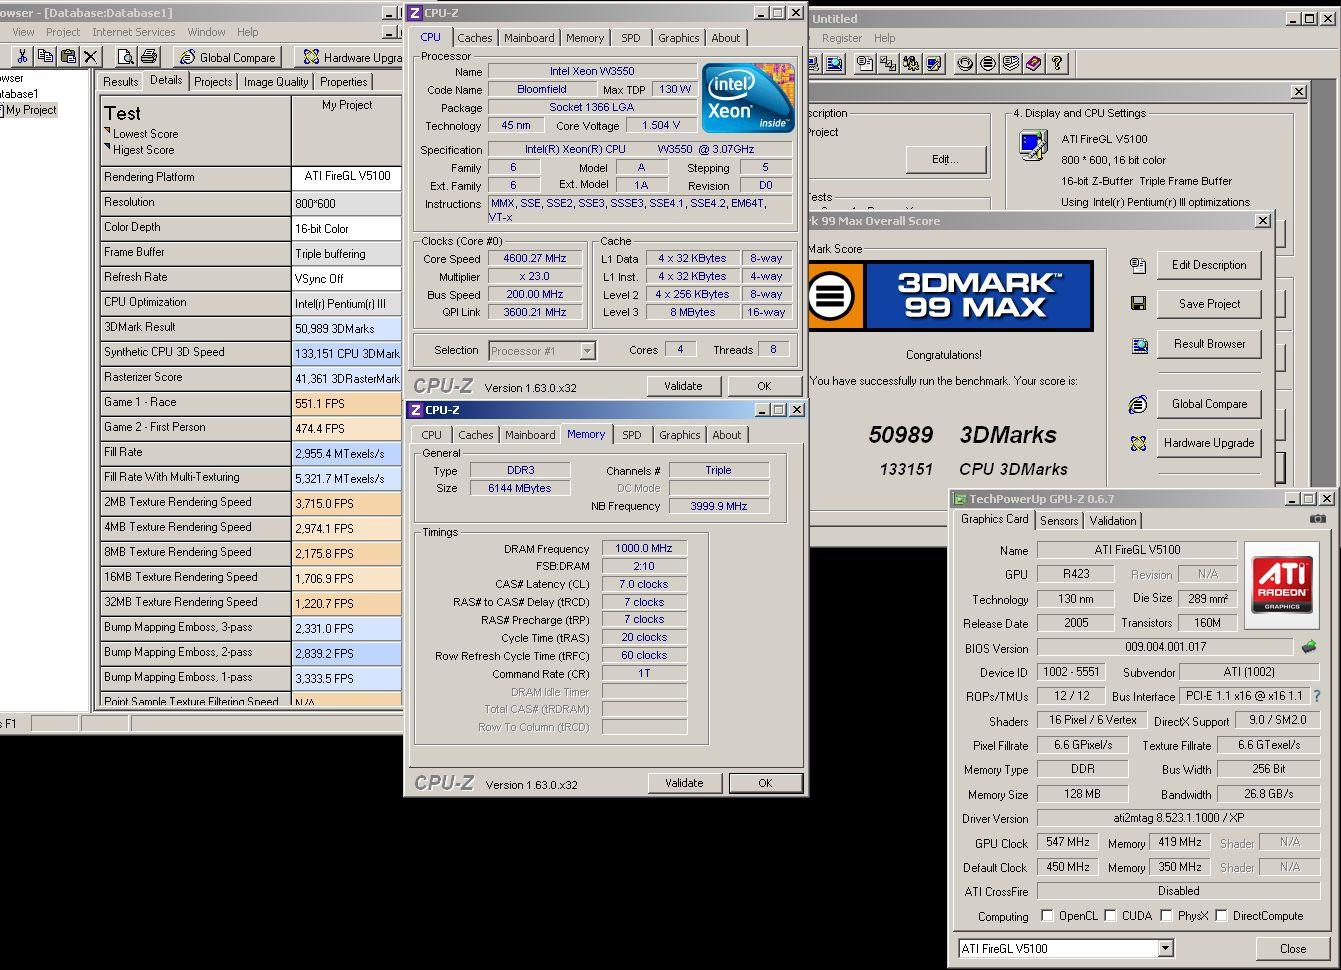The height and width of the screenshot is (970, 1341).
Task: Click the Delete X toolbar icon
Action: tap(90, 57)
